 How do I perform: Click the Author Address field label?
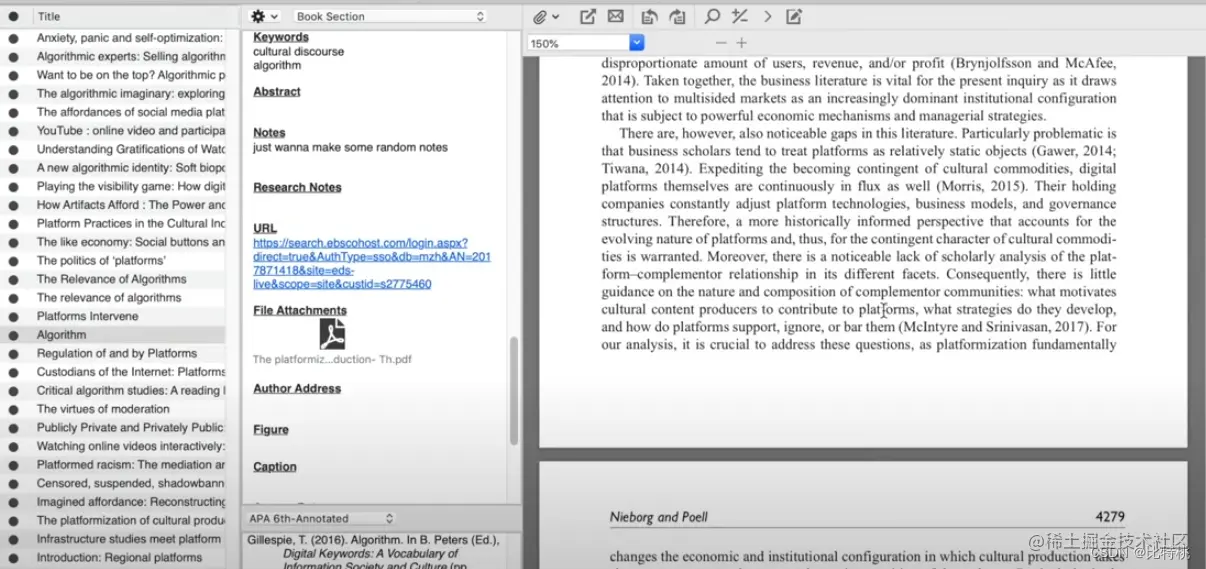(297, 388)
